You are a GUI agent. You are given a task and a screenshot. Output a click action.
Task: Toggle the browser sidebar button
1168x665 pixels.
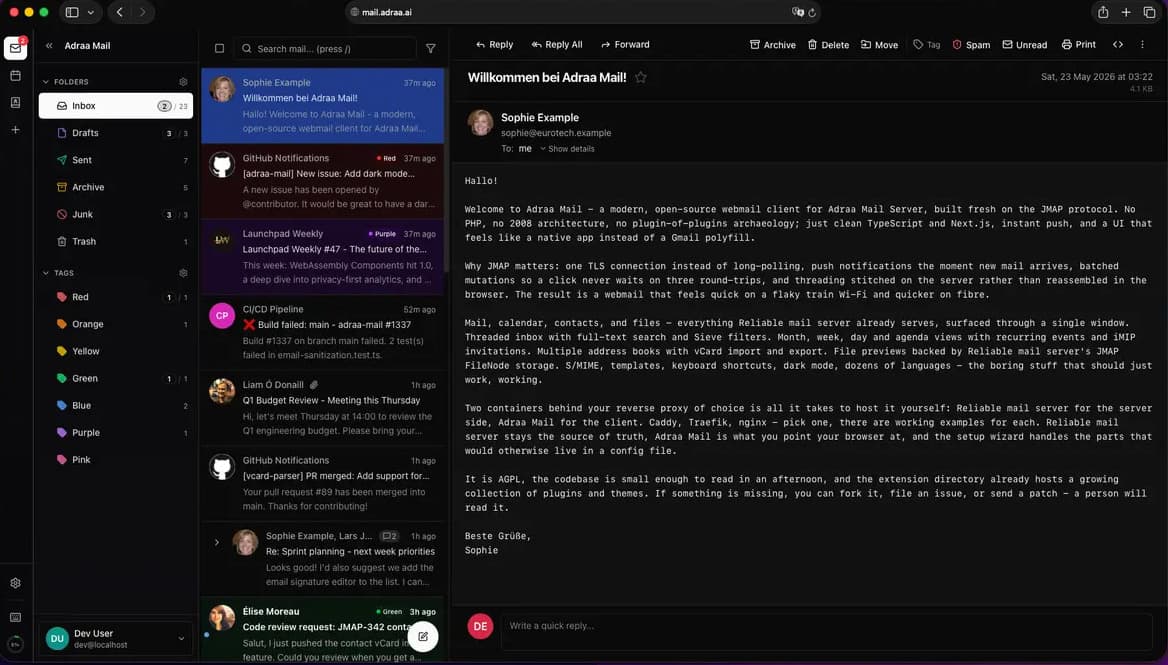tap(72, 12)
